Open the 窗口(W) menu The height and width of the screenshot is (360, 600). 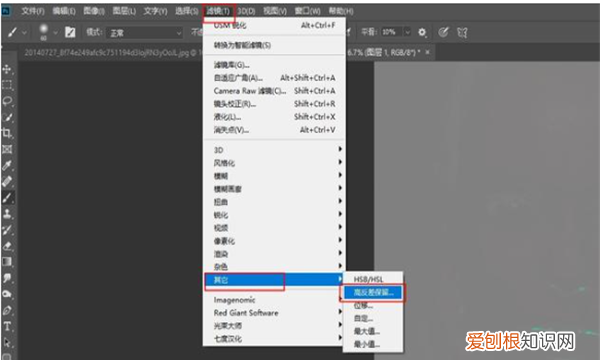(308, 11)
